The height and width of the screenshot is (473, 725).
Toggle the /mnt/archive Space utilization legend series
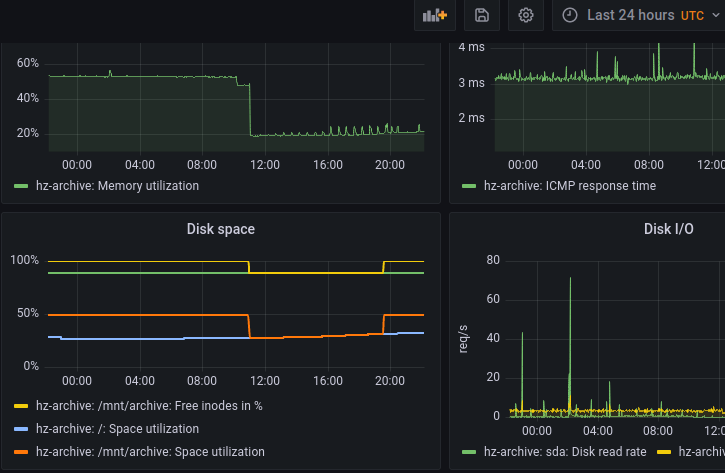(150, 452)
